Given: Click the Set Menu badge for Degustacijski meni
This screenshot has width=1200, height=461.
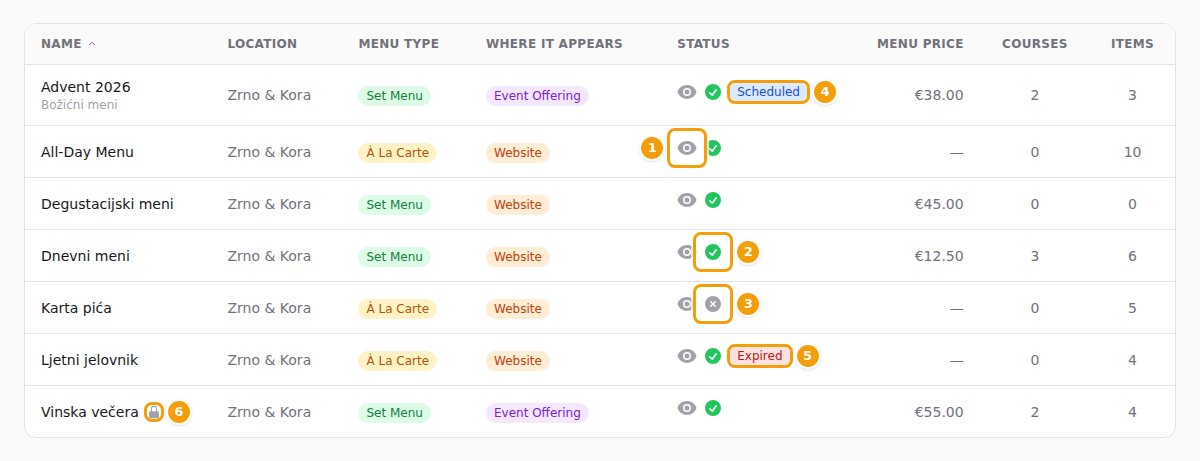Looking at the screenshot, I should click(x=394, y=205).
